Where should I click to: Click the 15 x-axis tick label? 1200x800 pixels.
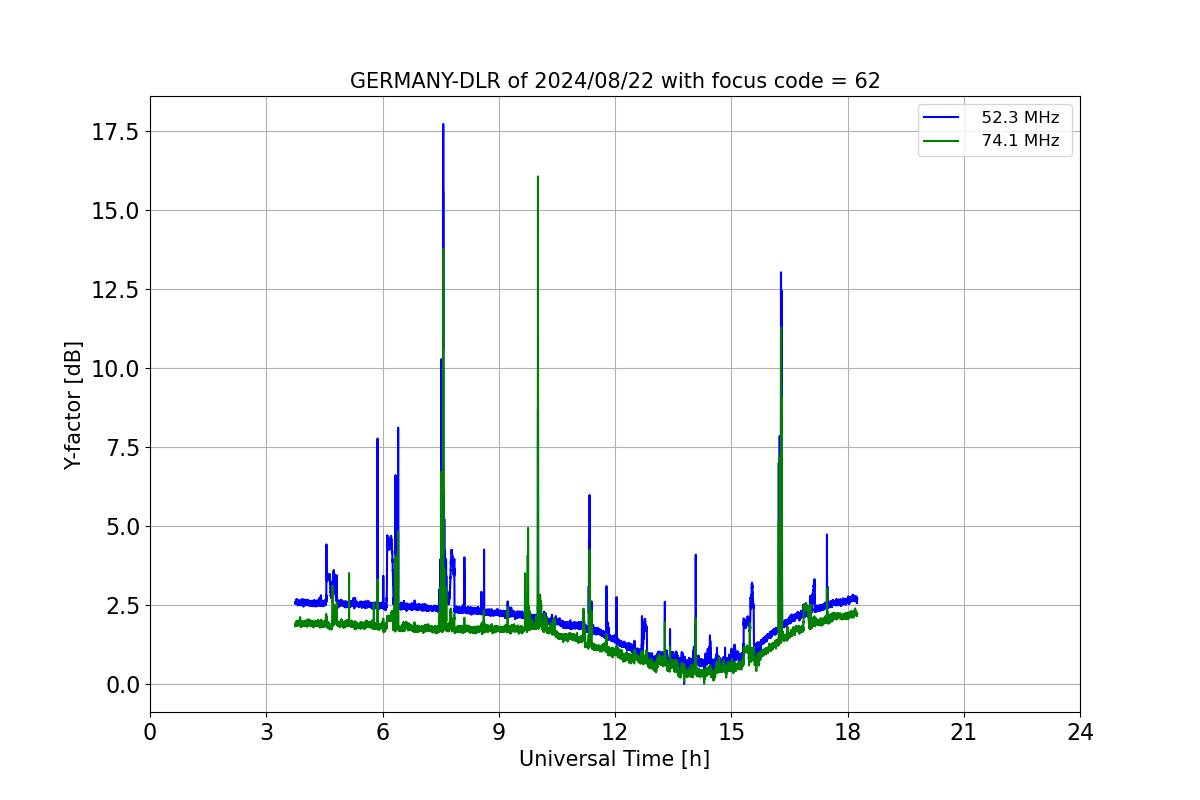(x=731, y=732)
